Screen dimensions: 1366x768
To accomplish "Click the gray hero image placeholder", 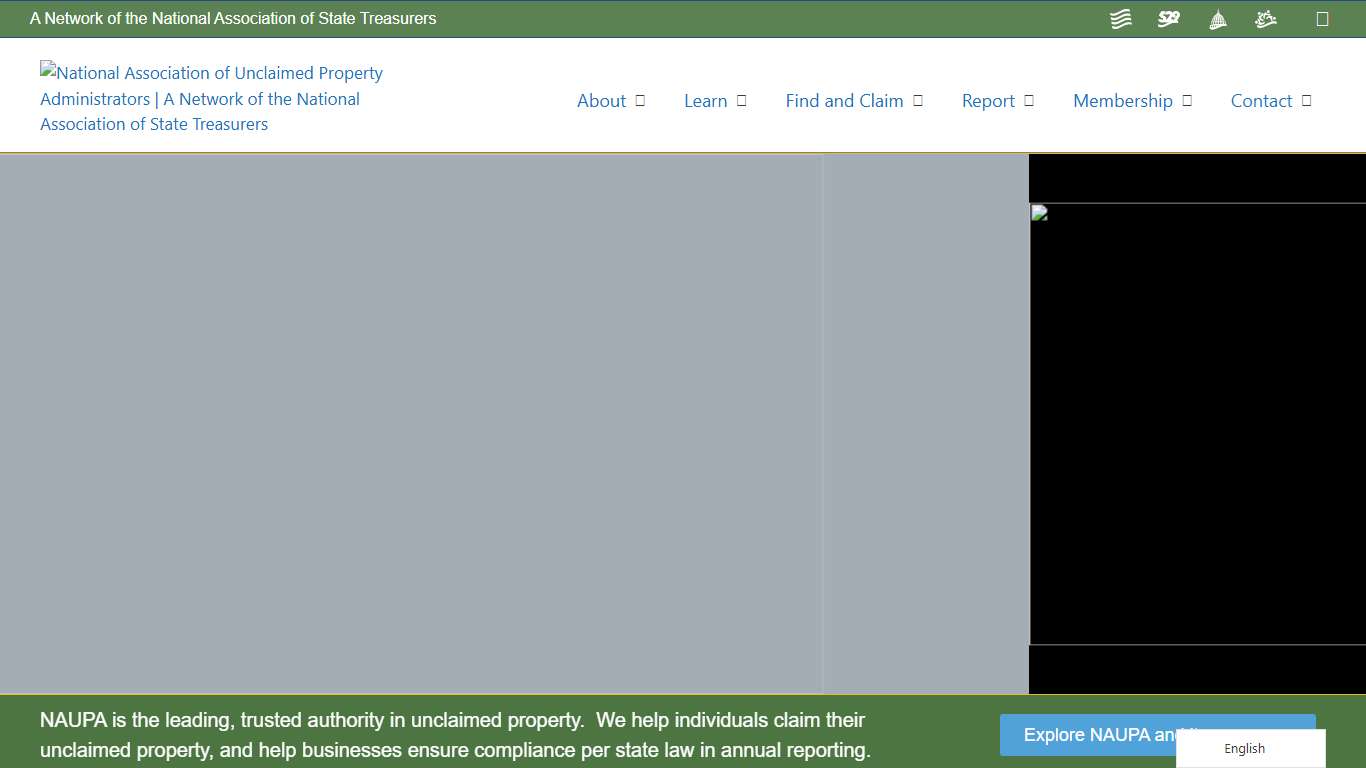I will tap(410, 425).
